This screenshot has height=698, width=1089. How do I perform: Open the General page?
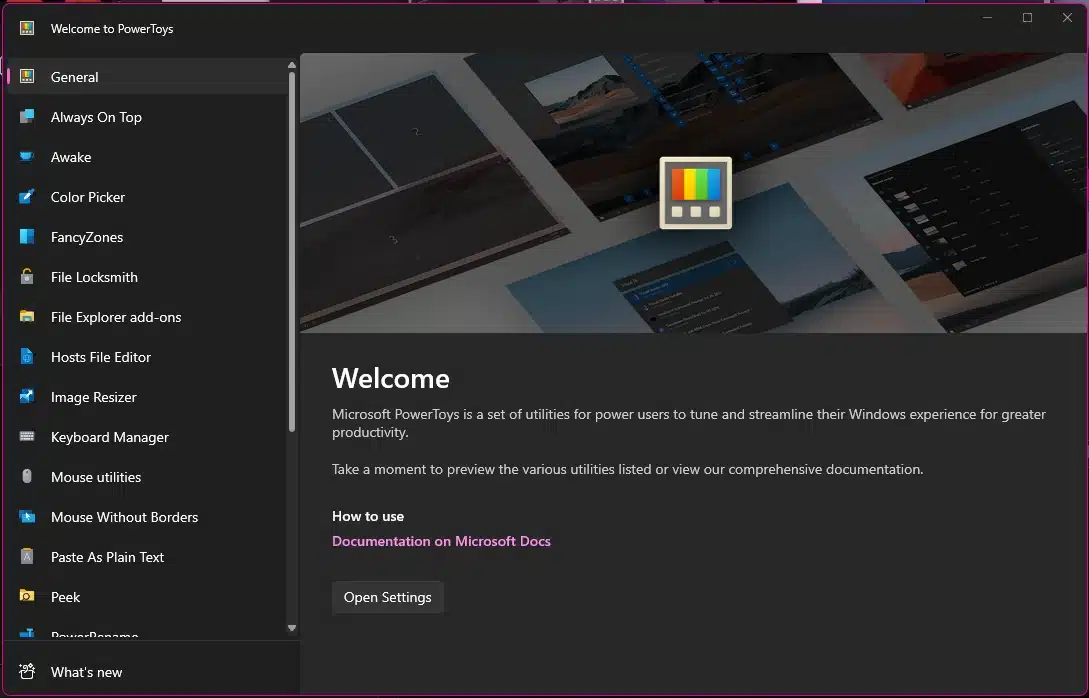(x=75, y=77)
